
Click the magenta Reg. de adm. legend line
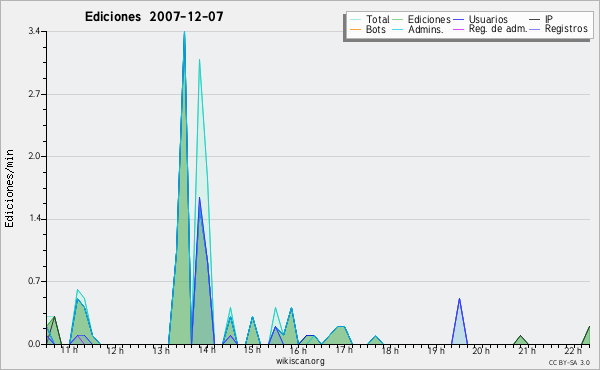click(458, 29)
